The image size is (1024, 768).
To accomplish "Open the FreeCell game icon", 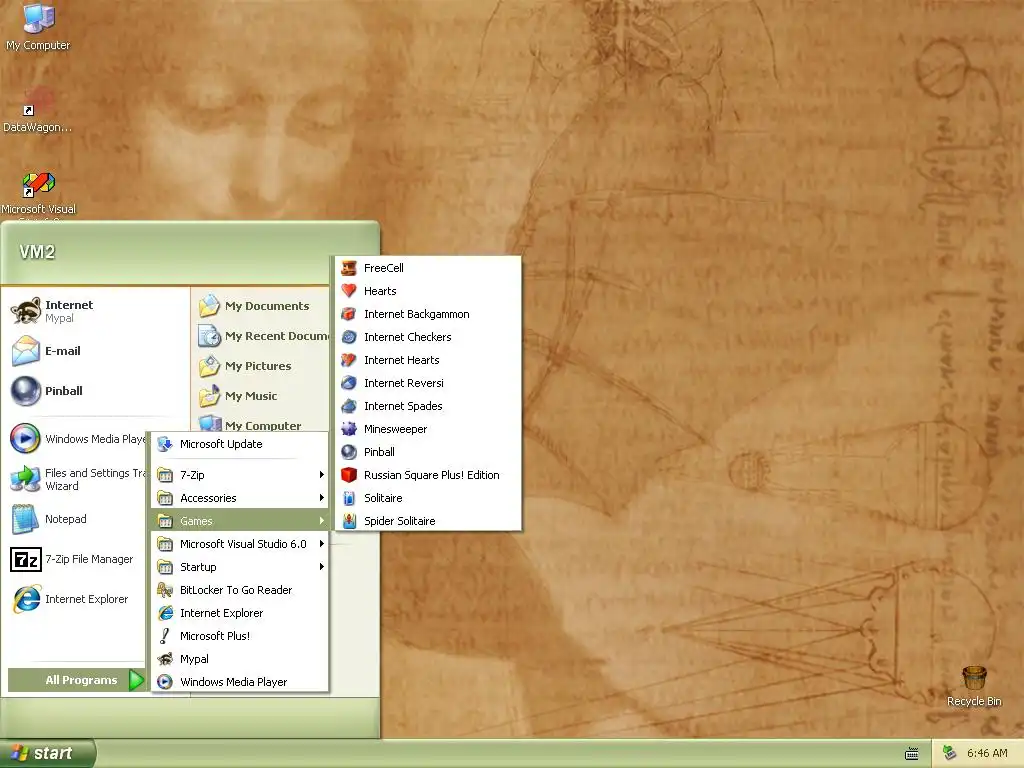I will pyautogui.click(x=349, y=268).
